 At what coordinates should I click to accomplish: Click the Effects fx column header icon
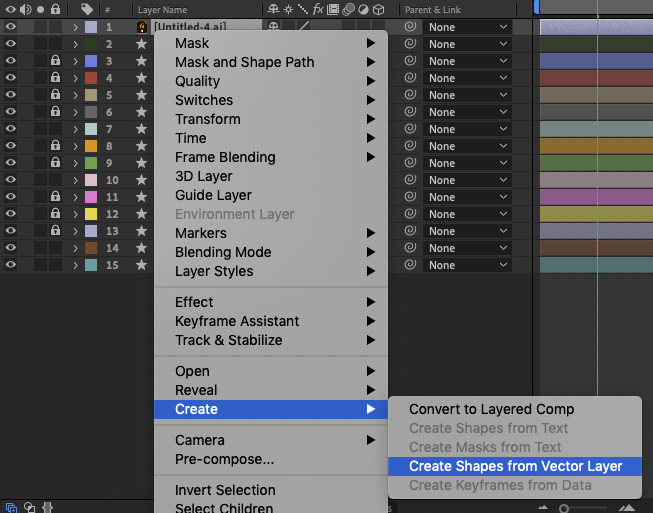[x=316, y=9]
